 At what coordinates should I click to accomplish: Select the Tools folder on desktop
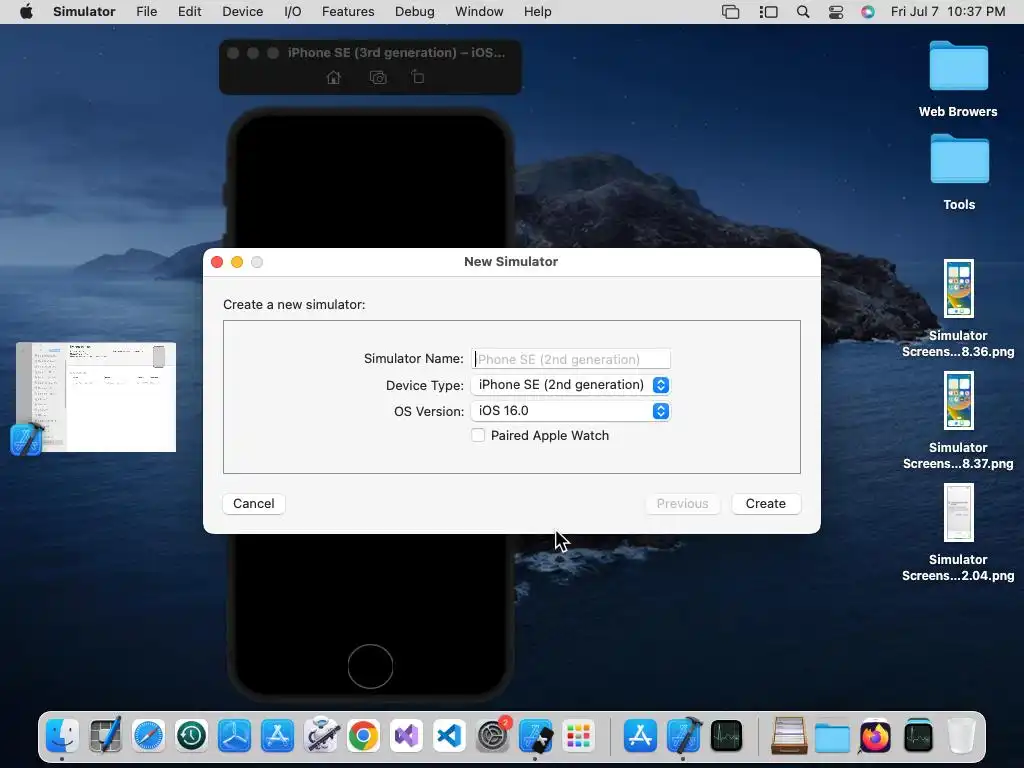coord(959,172)
